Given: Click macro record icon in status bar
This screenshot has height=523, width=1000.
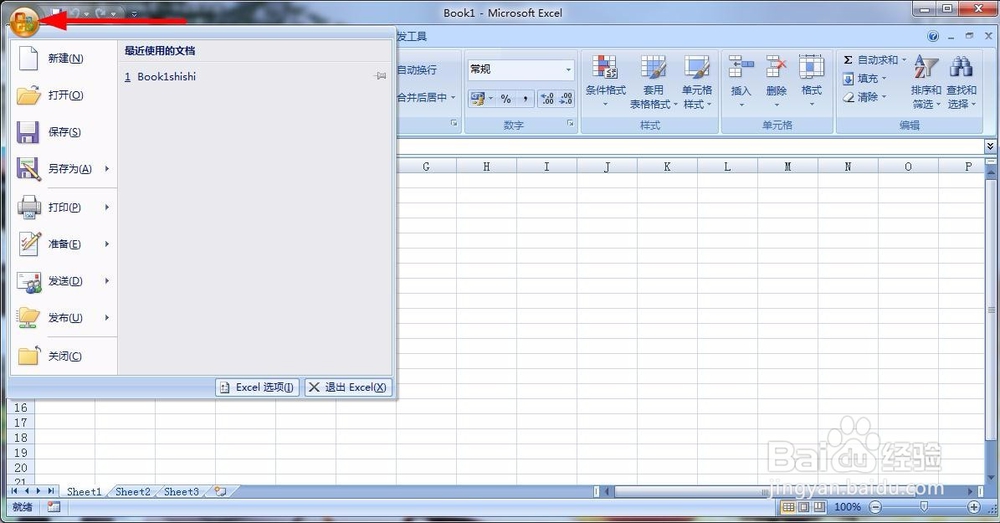Looking at the screenshot, I should (x=54, y=507).
